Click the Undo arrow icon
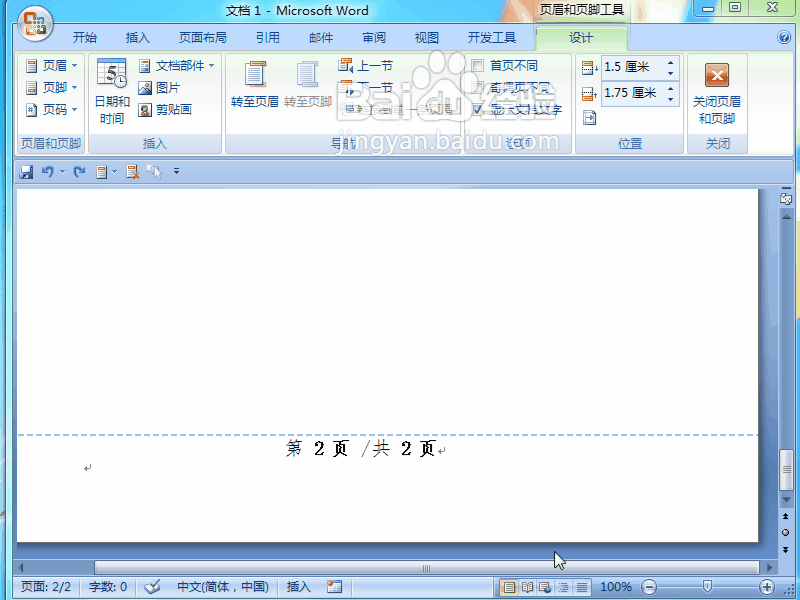 47,171
